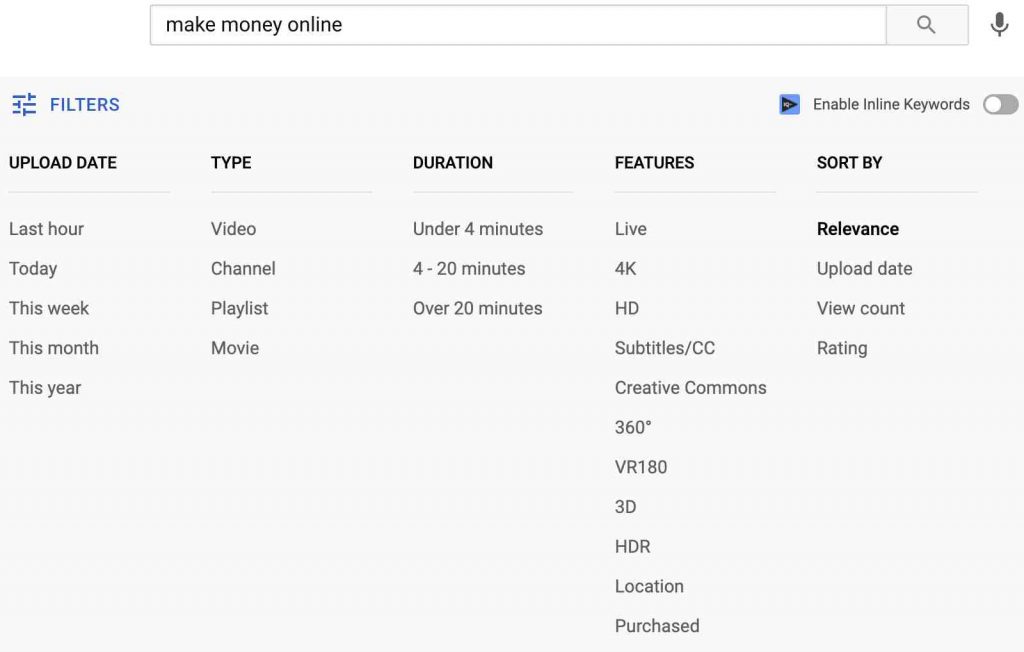Filter uploads by This year
The image size is (1024, 652).
(x=45, y=388)
